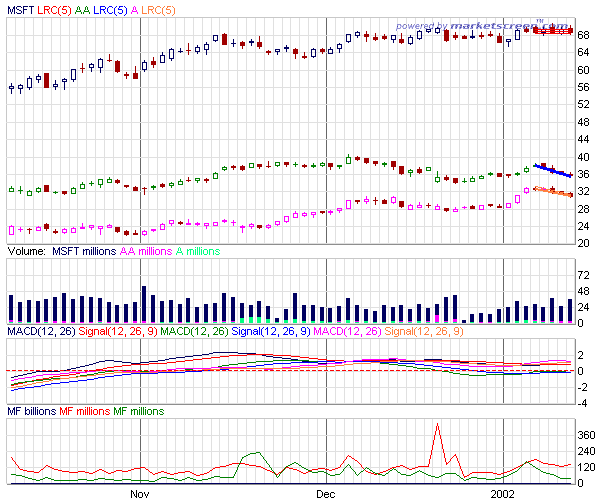The image size is (600, 500).
Task: Click the tallest red money flow spike peak
Action: tap(437, 424)
